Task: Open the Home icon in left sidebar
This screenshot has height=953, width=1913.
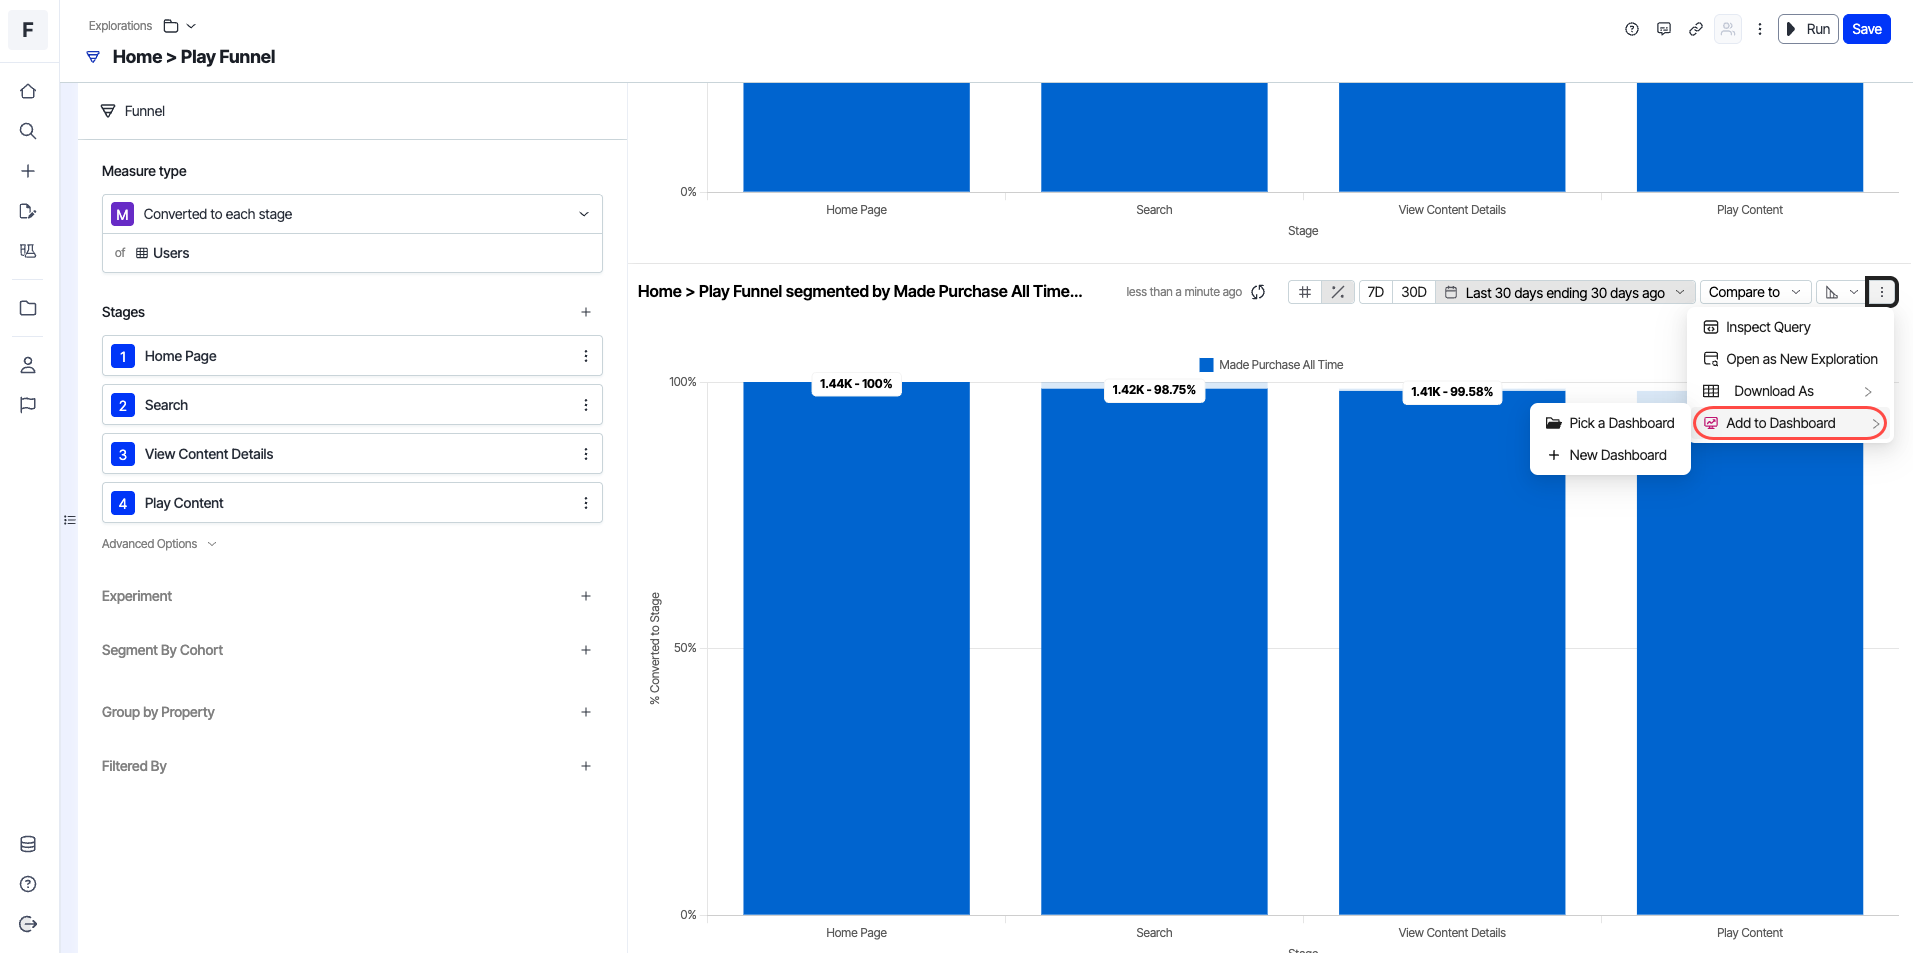Action: click(x=28, y=91)
